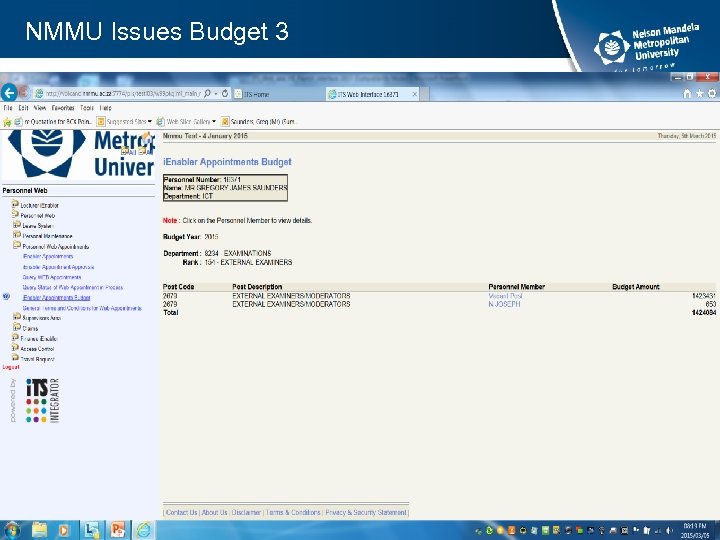Click Personal Maintenance folder icon
720x540 pixels.
click(17, 235)
